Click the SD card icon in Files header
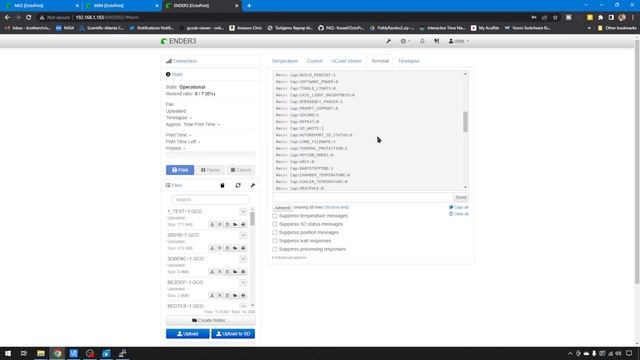Screen dimensions: 640x360 click(222, 185)
